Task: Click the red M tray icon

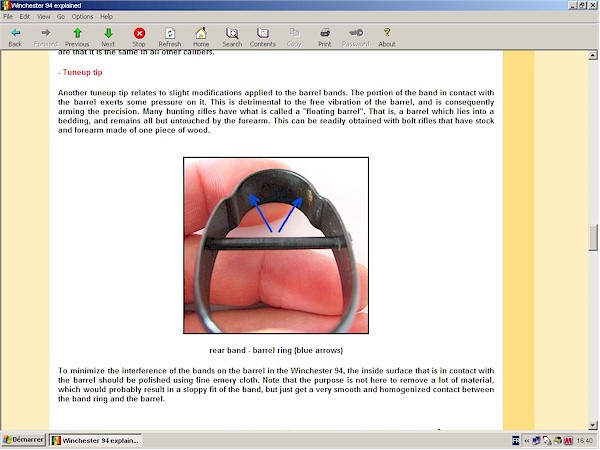Action: pos(568,441)
